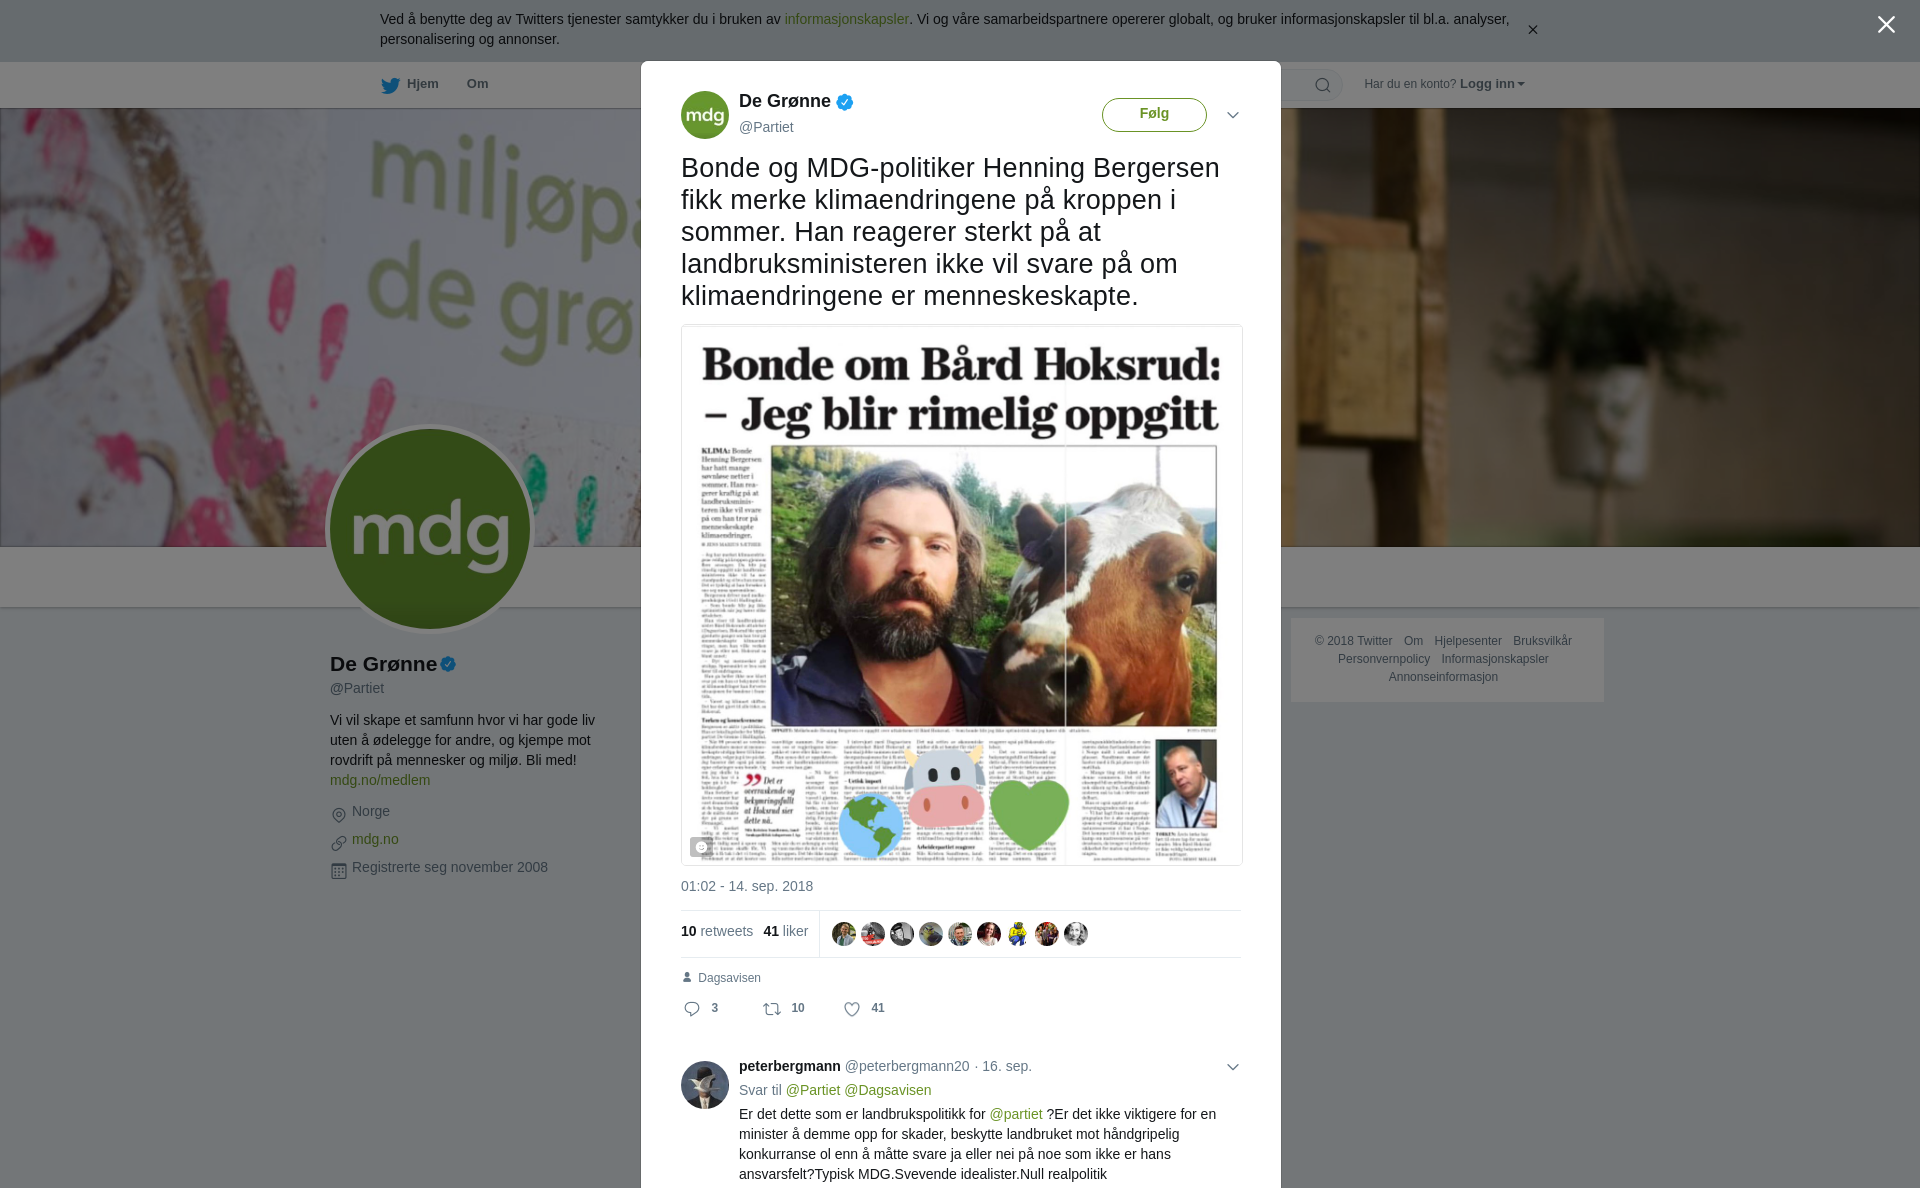1920x1188 pixels.
Task: Like the tweet with heart icon
Action: 852,1009
